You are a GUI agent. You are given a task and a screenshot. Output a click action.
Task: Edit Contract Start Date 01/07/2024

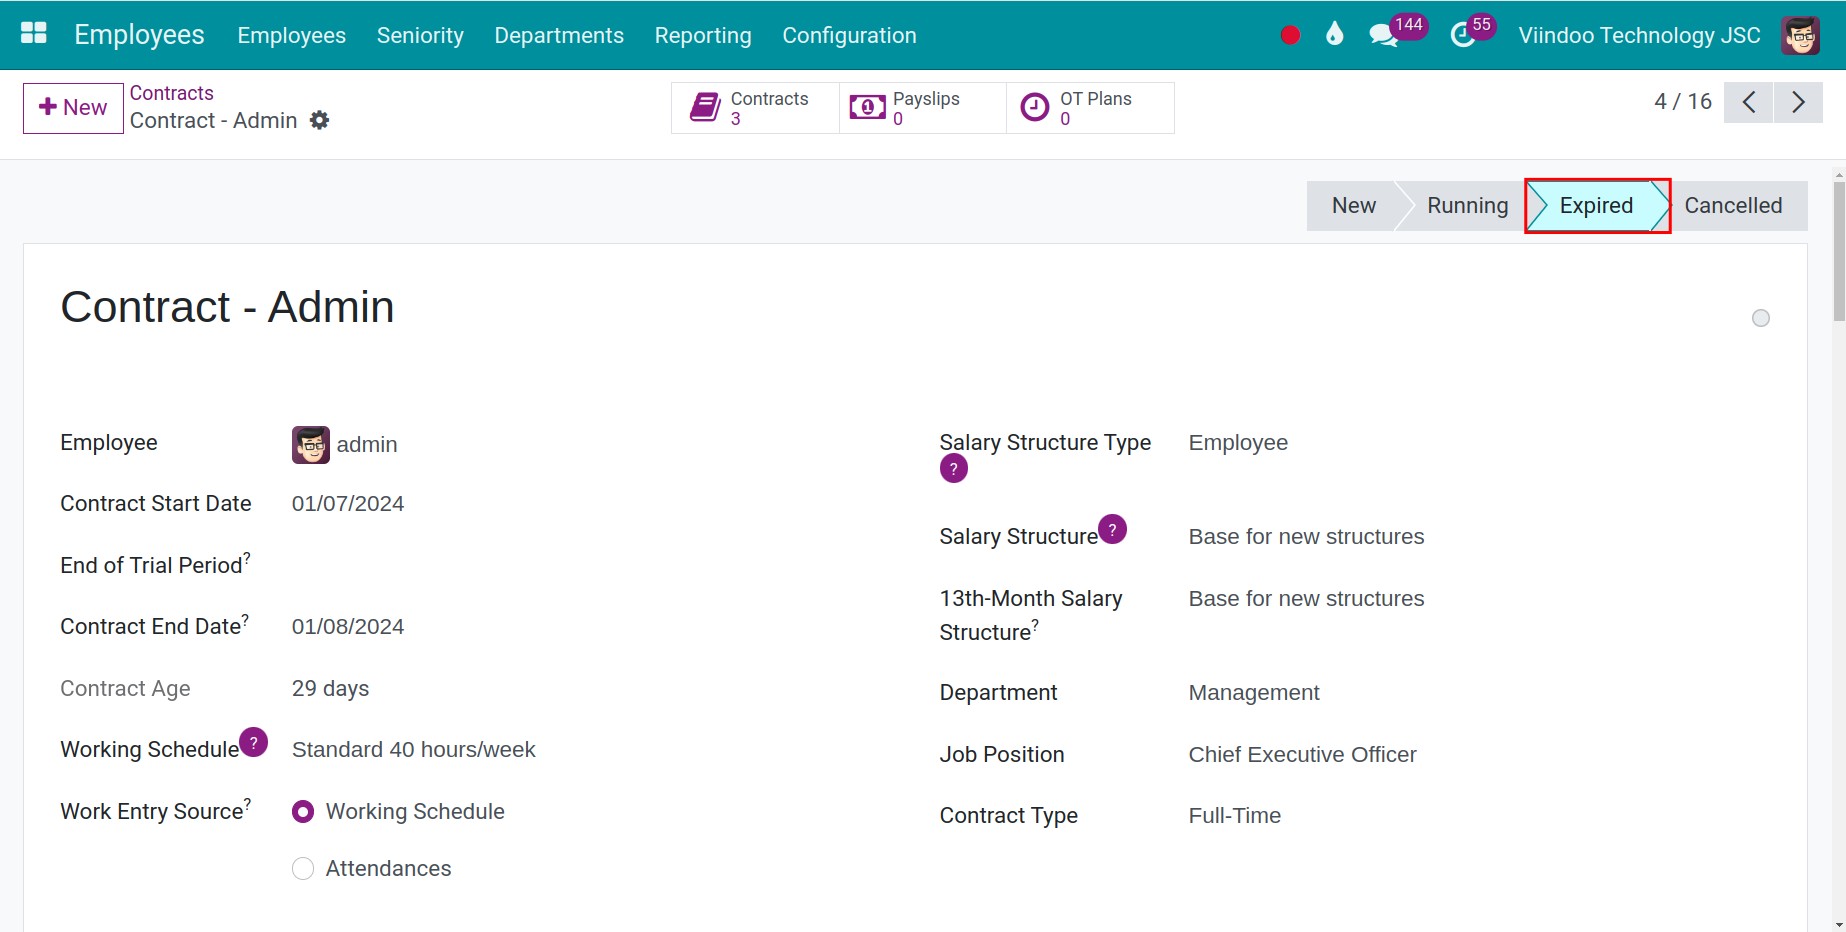click(x=348, y=504)
